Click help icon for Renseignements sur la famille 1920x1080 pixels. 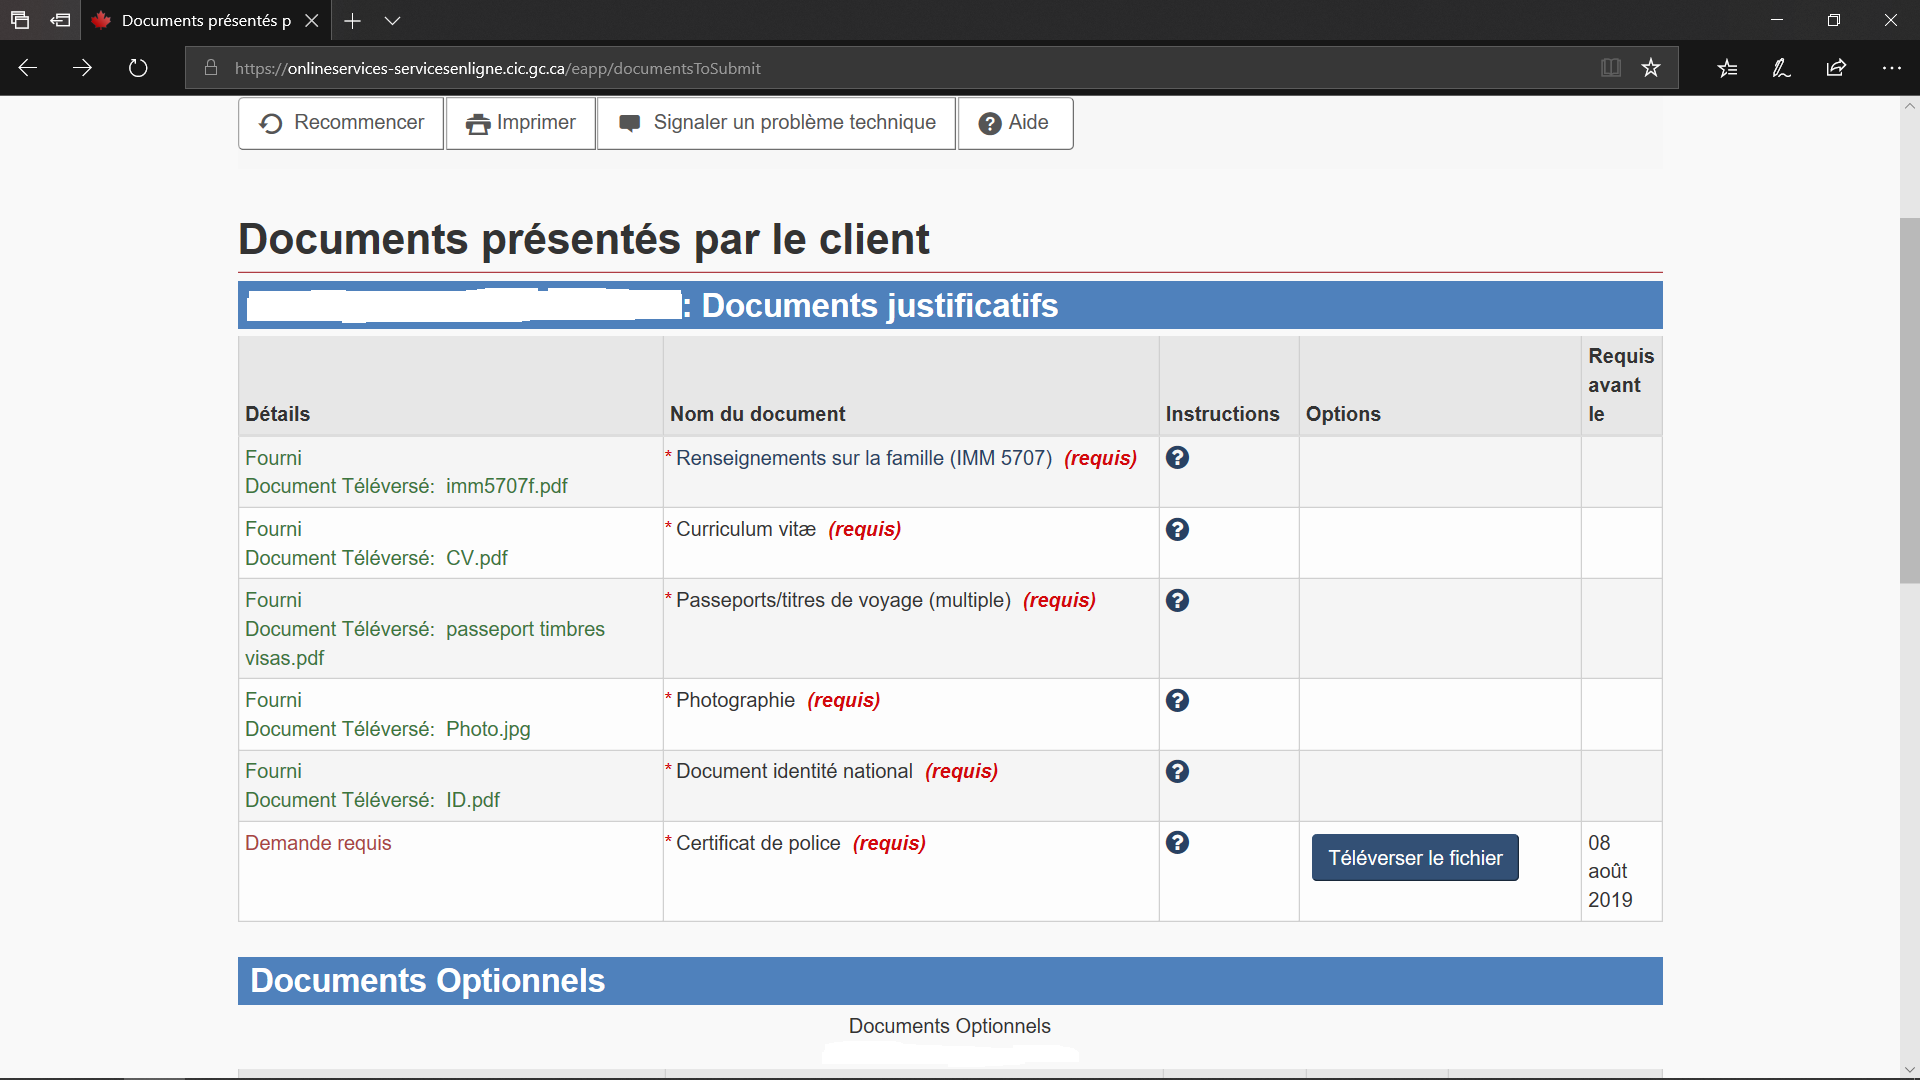(1177, 458)
